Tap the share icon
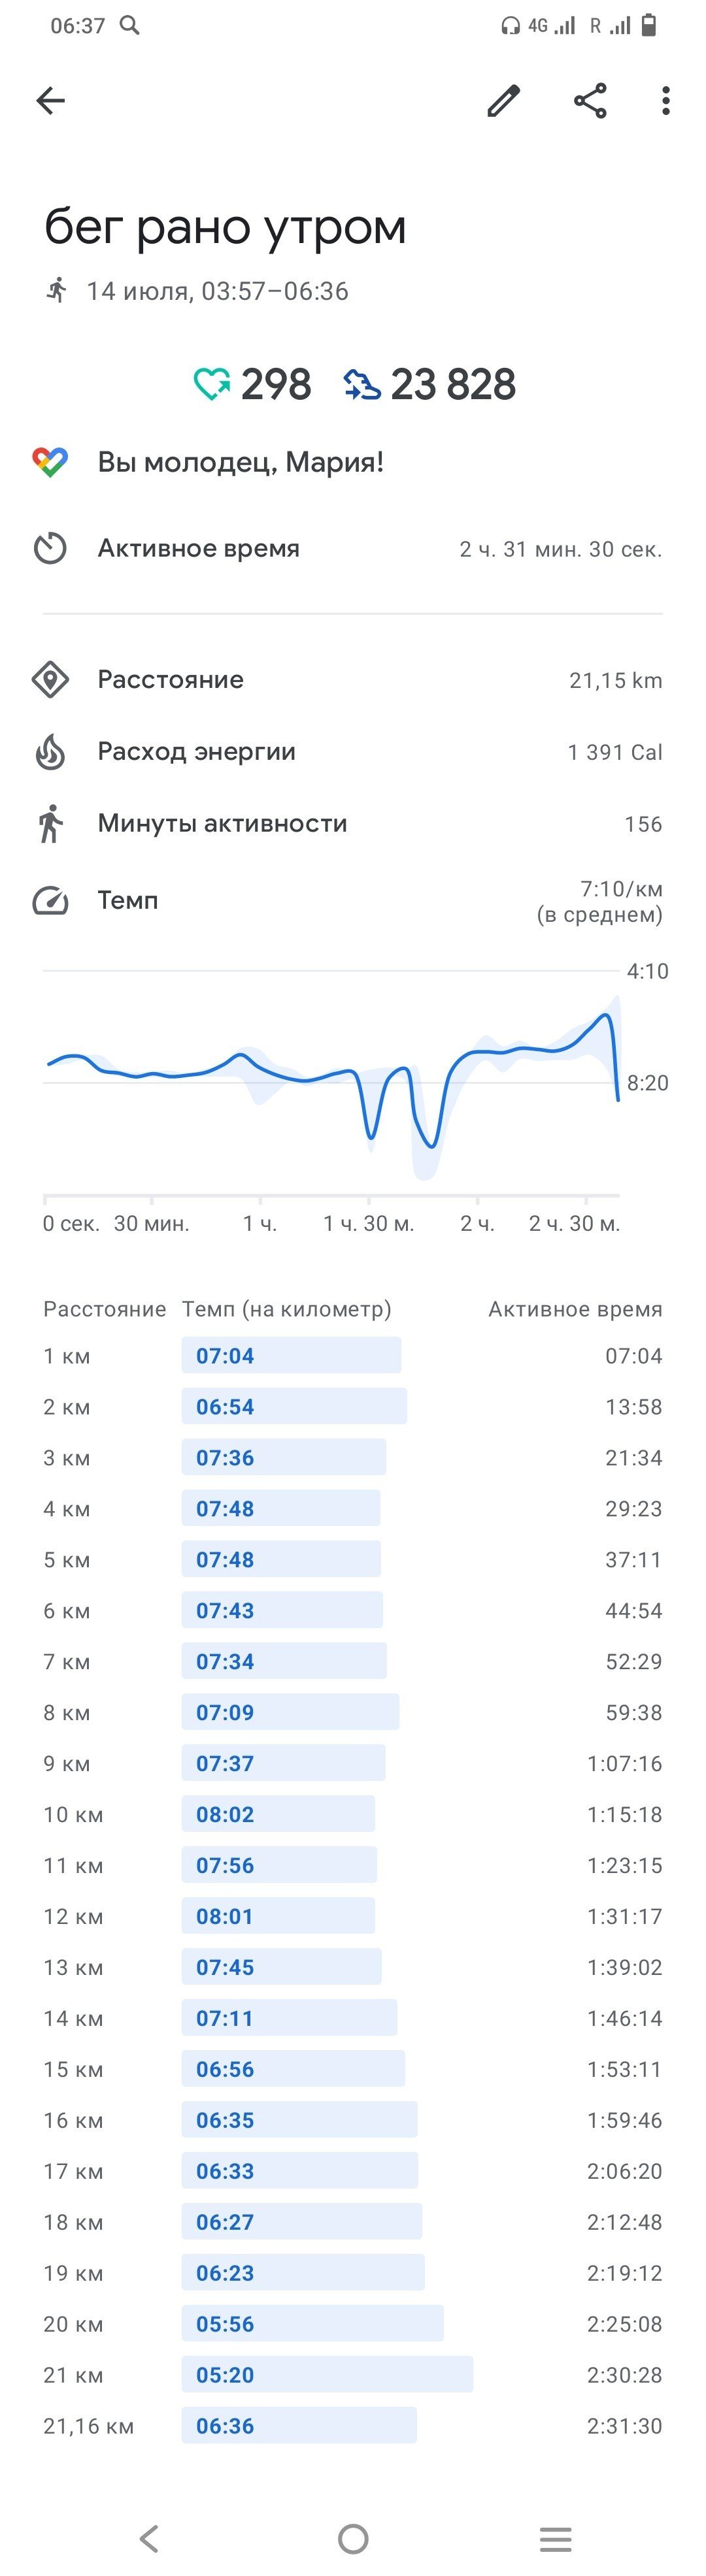The image size is (706, 2576). [x=590, y=100]
